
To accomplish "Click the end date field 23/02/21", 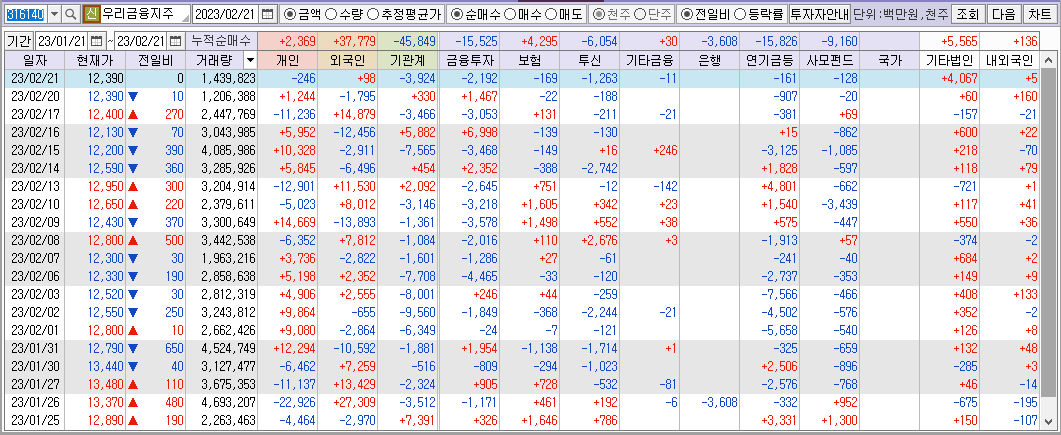I will 142,41.
